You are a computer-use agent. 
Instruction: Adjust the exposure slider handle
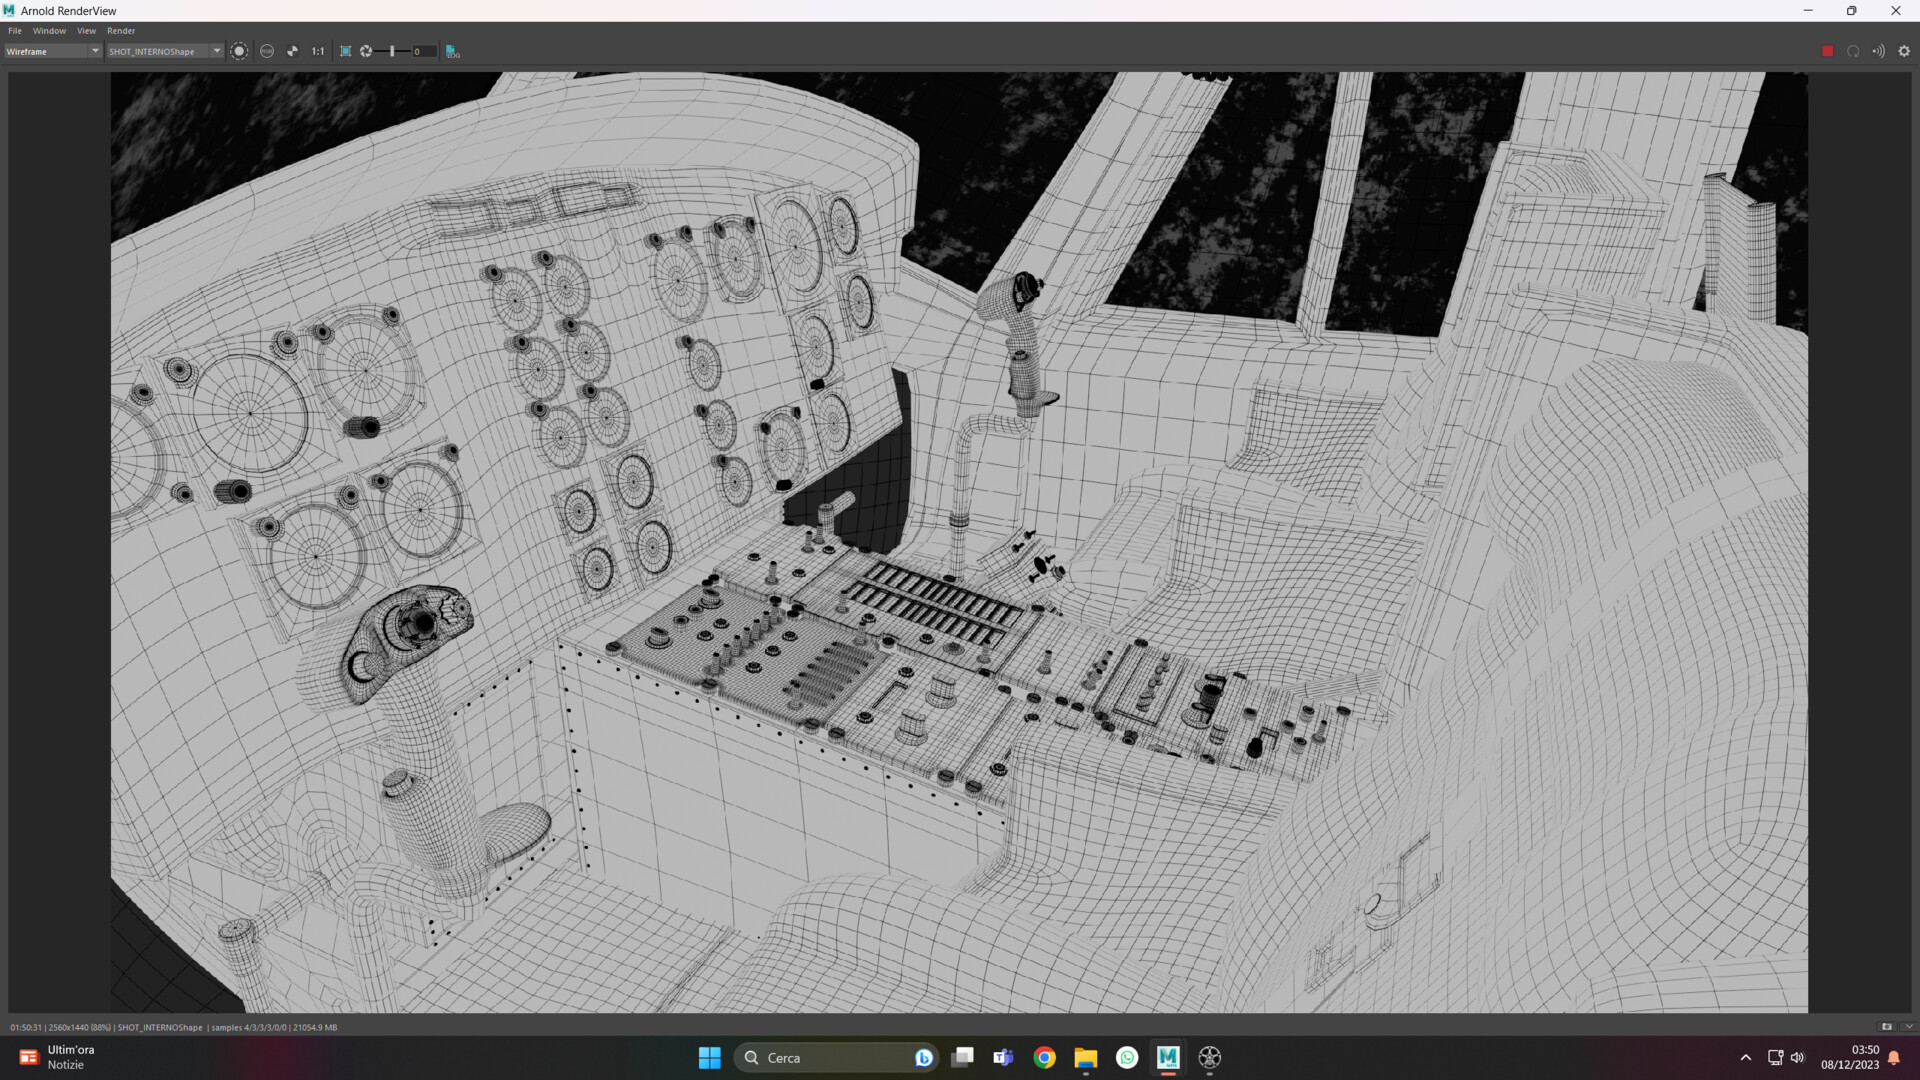(392, 51)
